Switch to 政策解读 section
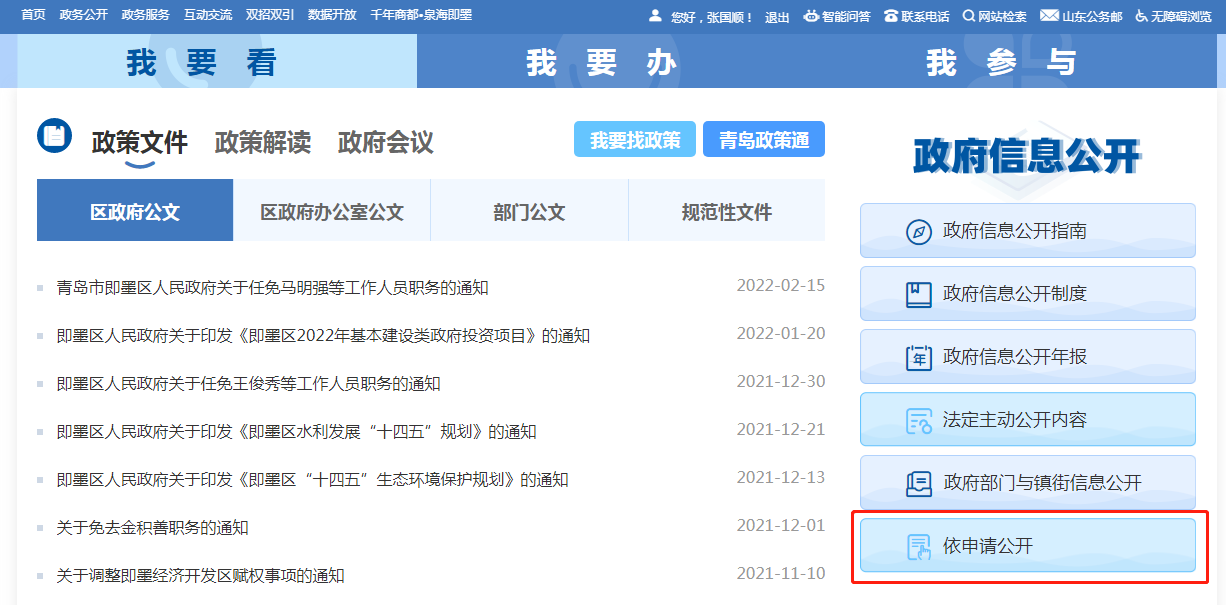Viewport: 1226px width, 605px height. point(262,142)
